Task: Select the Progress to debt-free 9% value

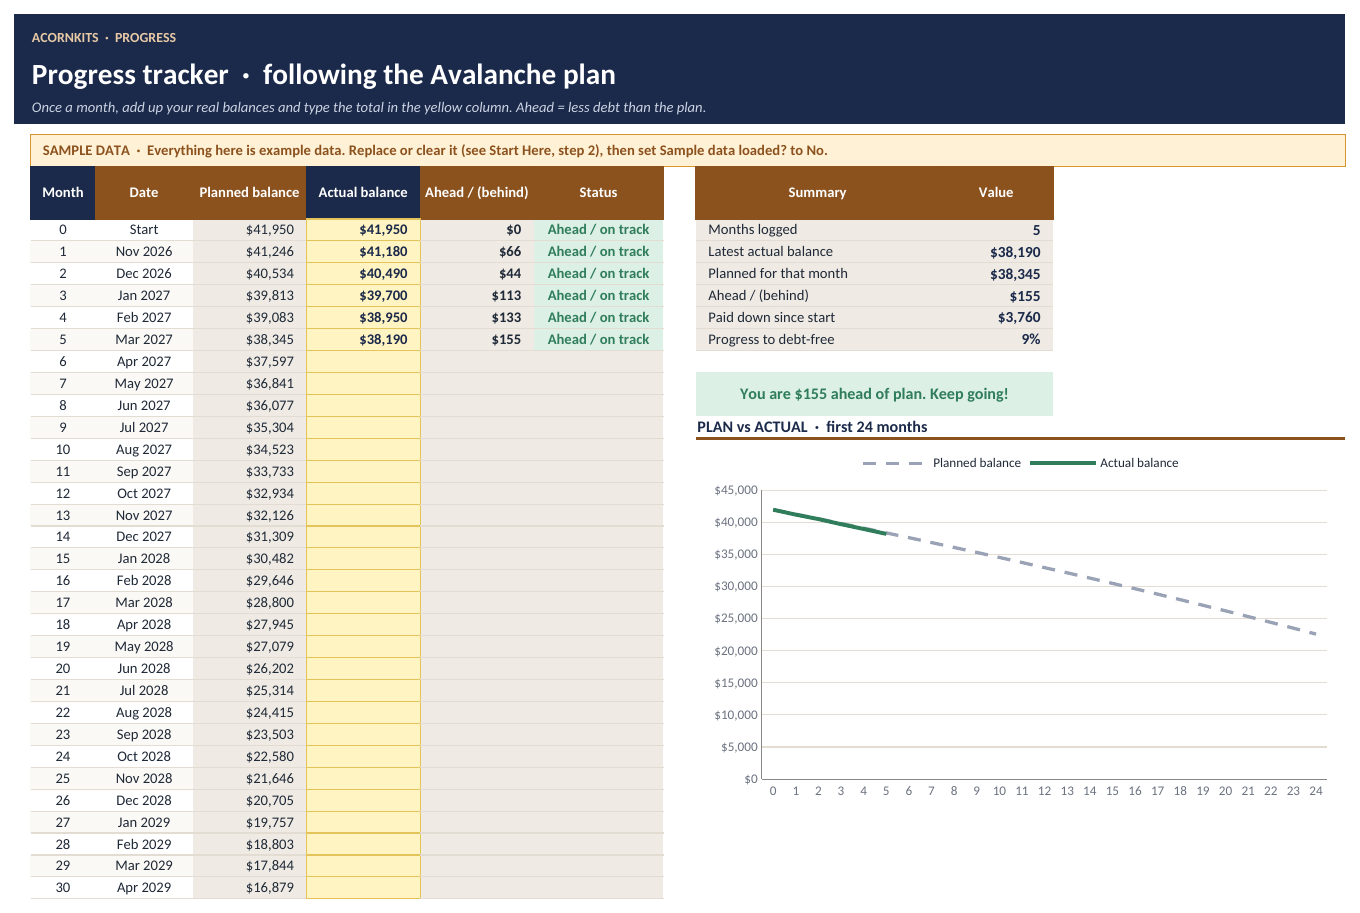Action: click(x=996, y=340)
